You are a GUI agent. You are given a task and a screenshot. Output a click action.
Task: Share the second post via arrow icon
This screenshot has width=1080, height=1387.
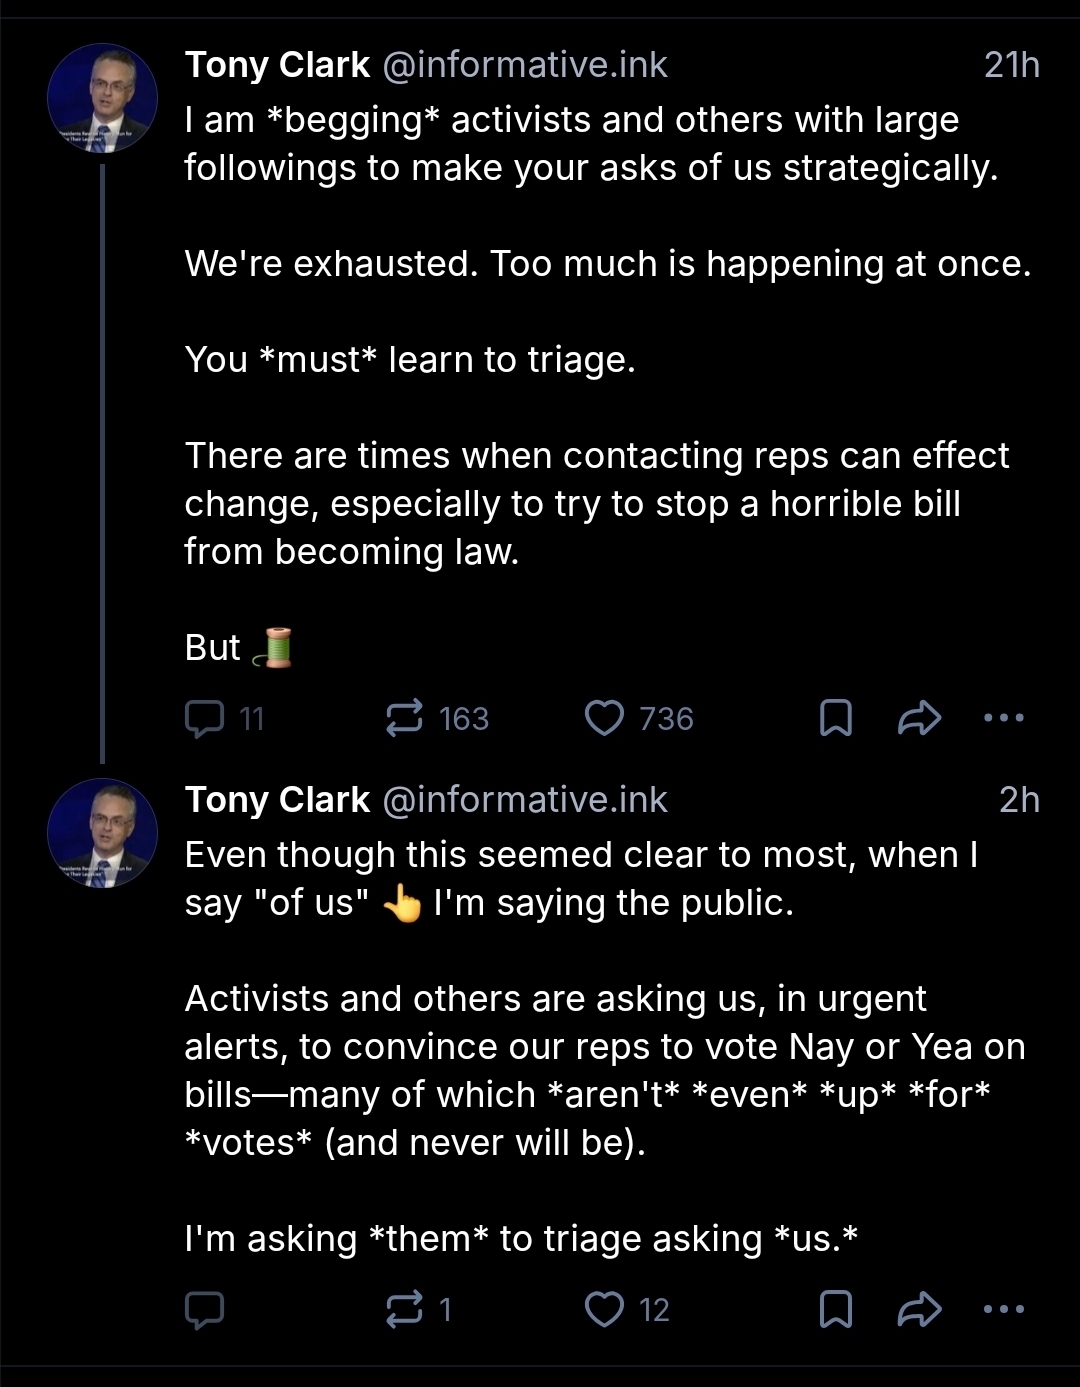(x=920, y=1309)
